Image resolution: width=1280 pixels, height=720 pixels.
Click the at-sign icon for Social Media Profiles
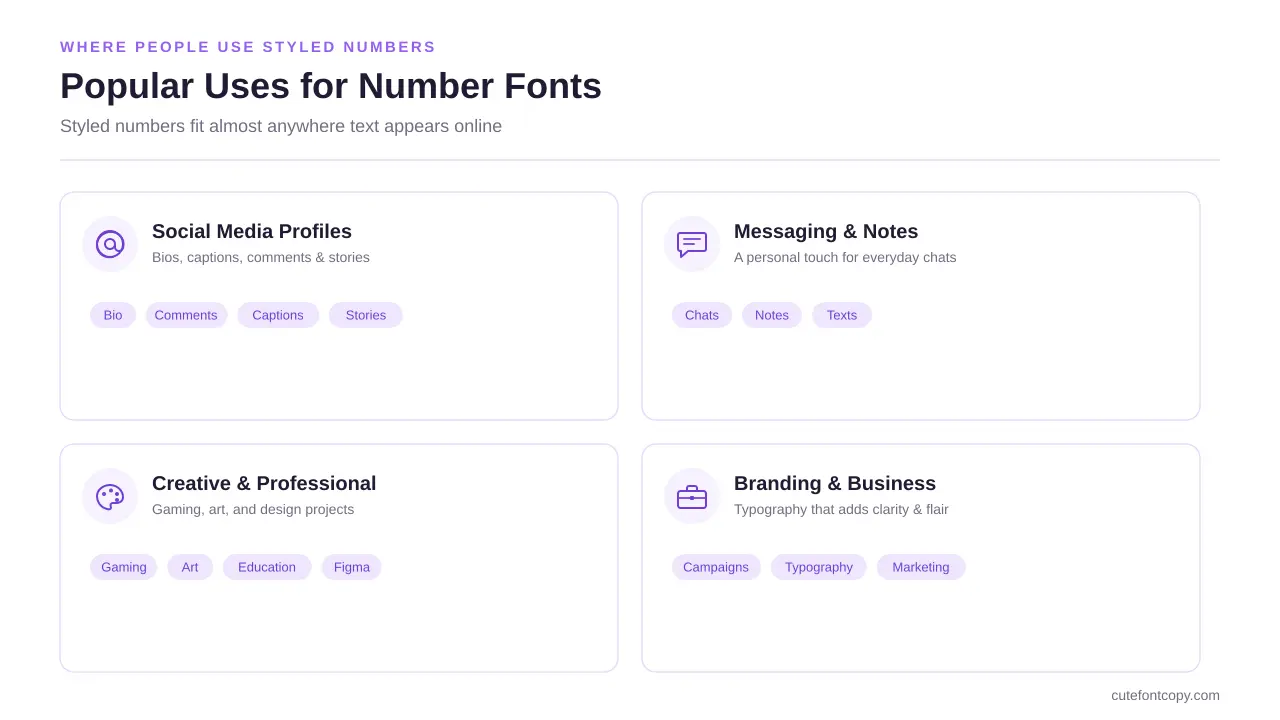pyautogui.click(x=110, y=244)
